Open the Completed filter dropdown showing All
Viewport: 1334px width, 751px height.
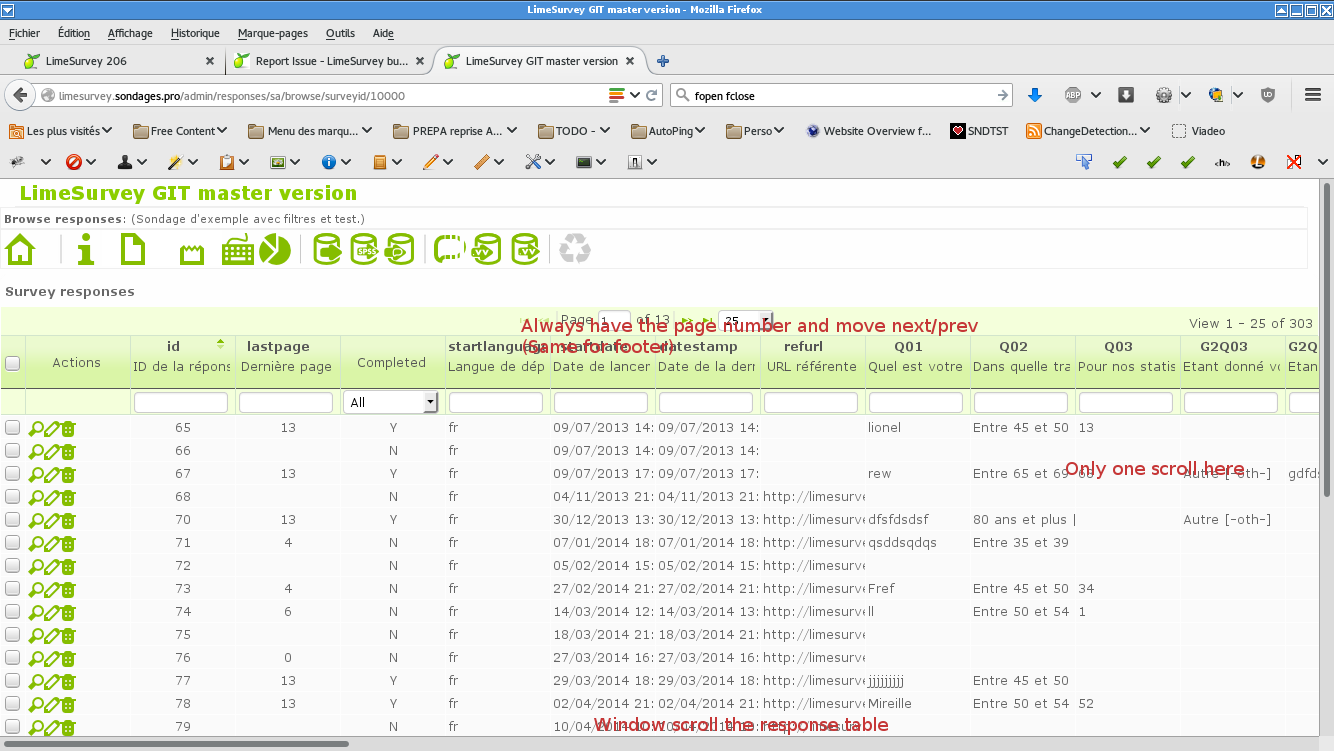(x=390, y=402)
